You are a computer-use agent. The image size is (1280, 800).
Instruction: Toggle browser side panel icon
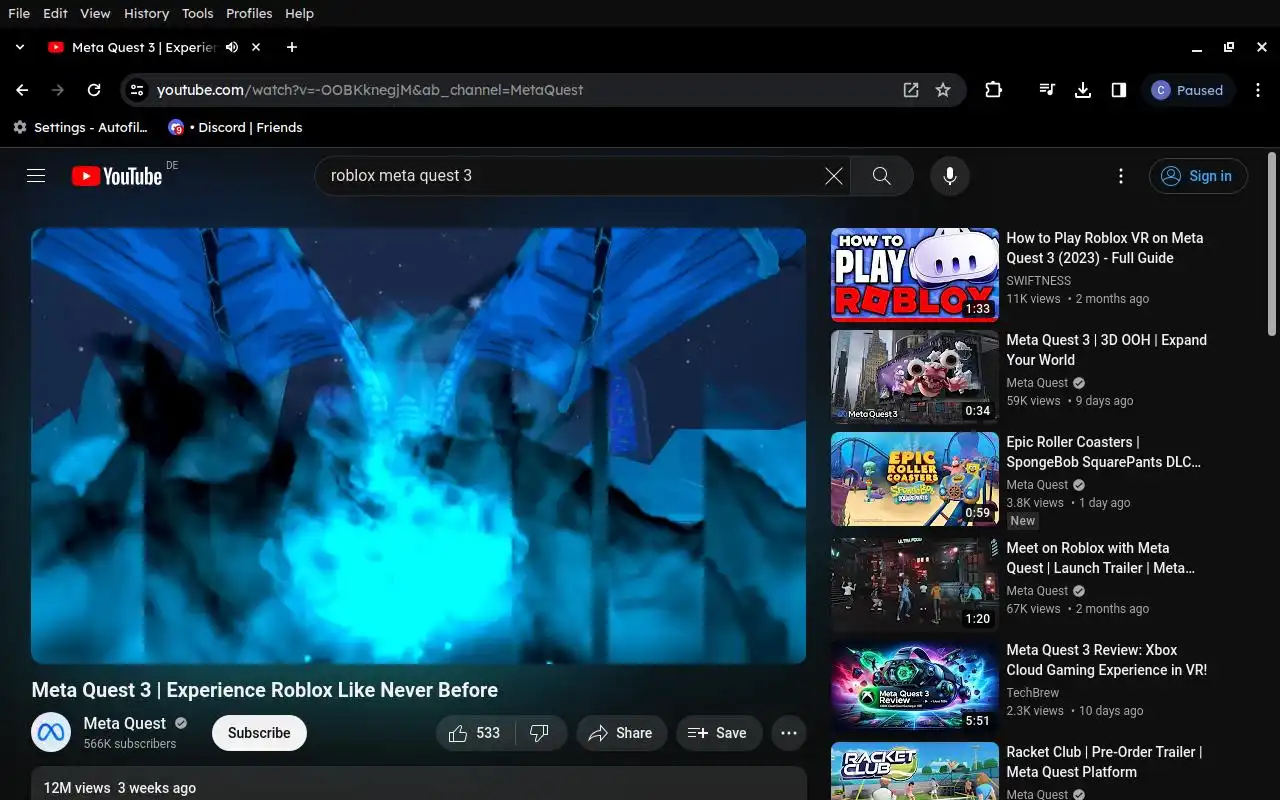pos(1119,90)
